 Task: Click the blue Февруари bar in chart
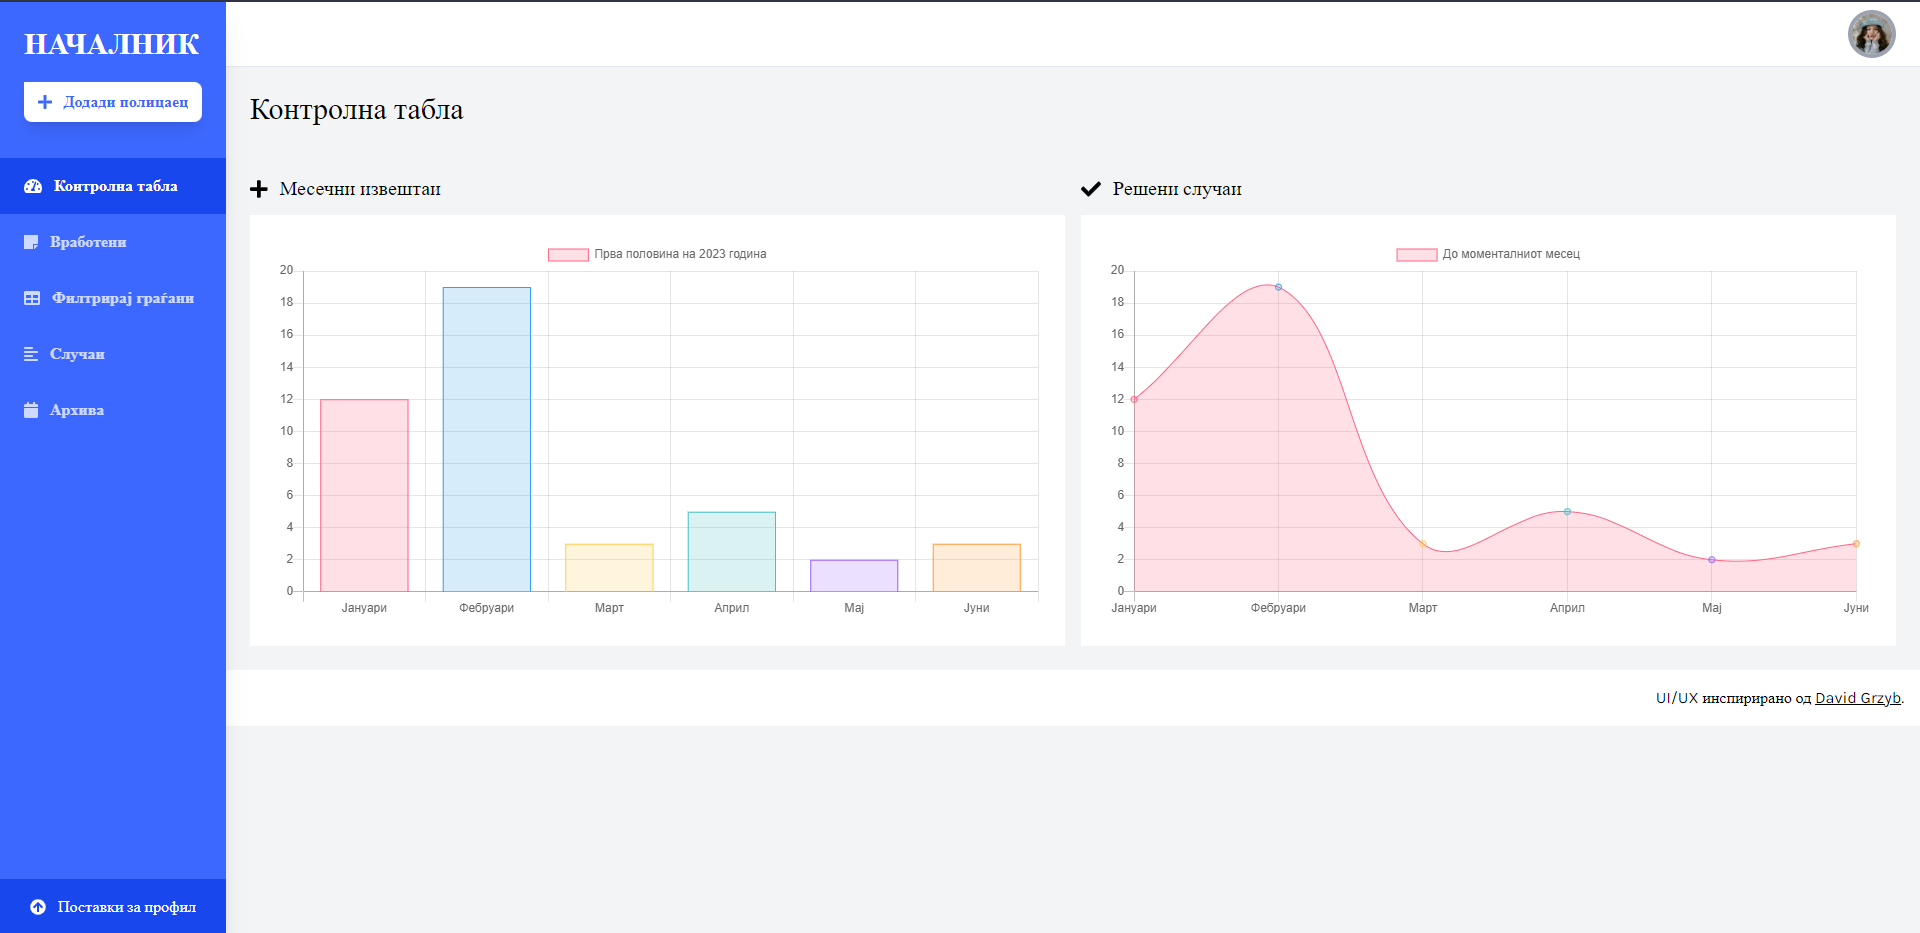(x=486, y=439)
